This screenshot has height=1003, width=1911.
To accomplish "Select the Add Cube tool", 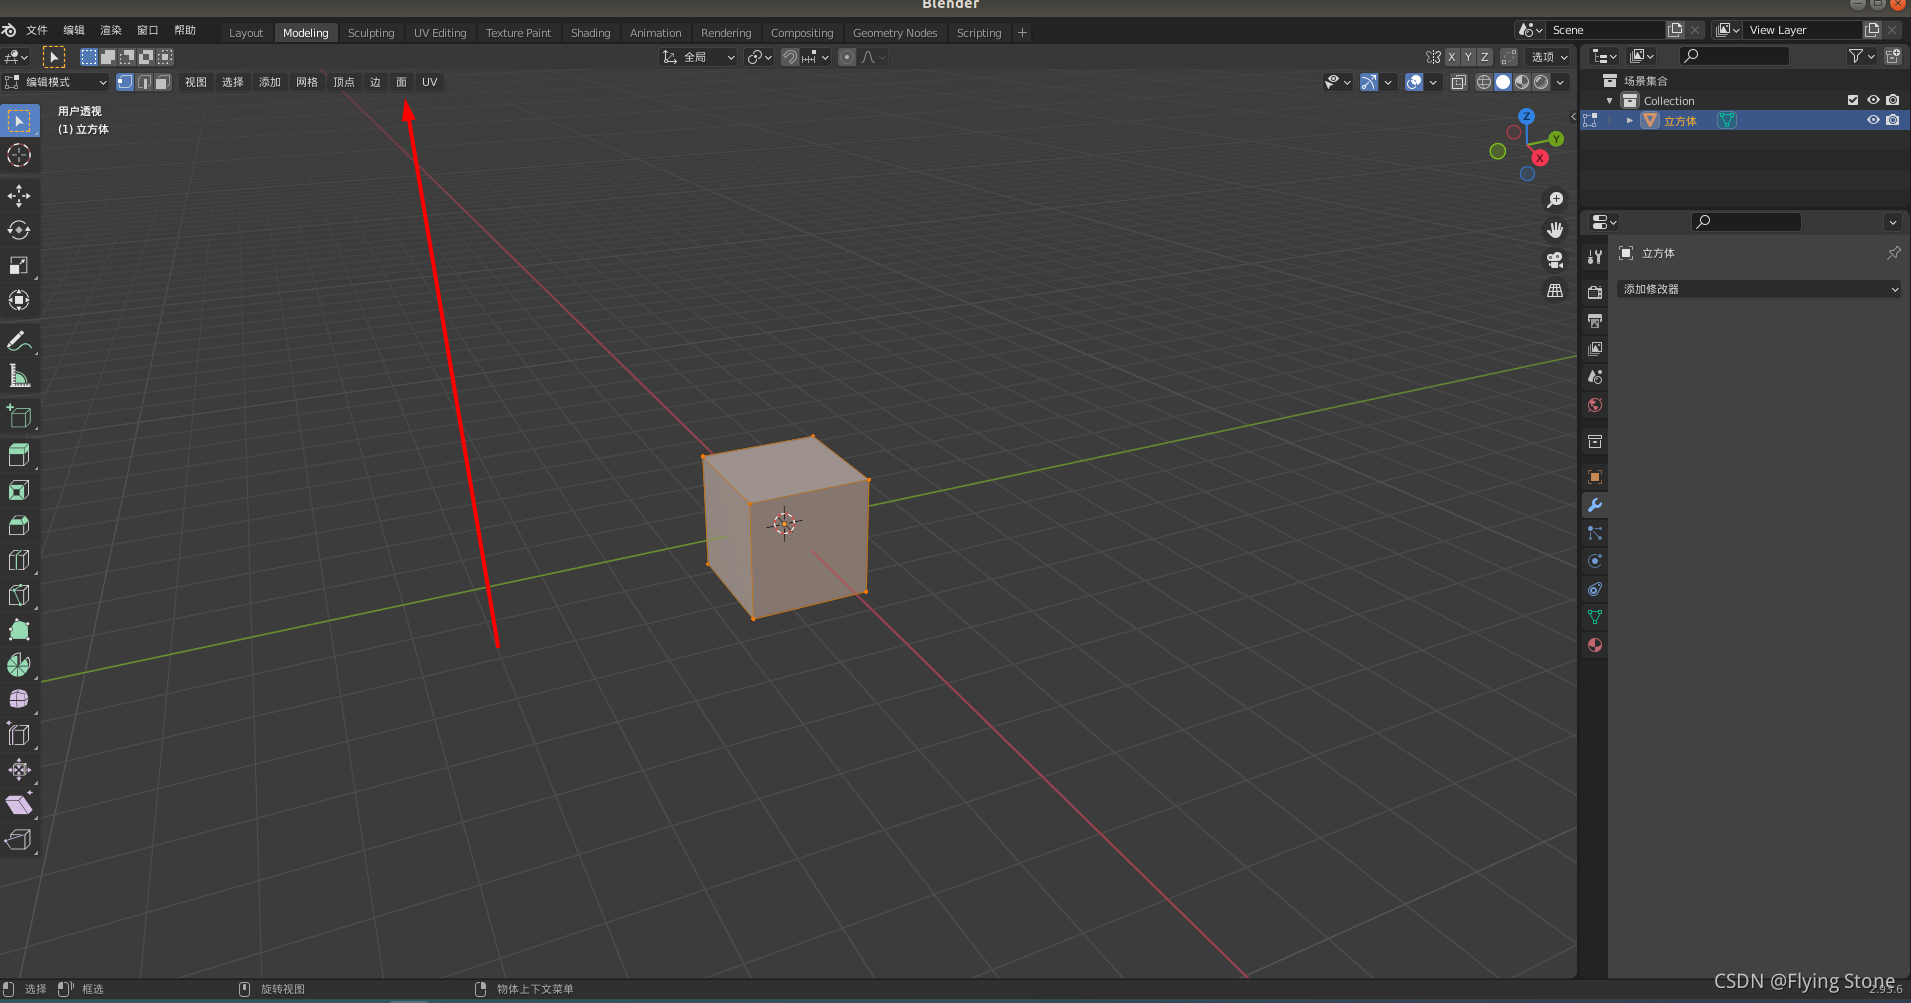I will click(19, 416).
